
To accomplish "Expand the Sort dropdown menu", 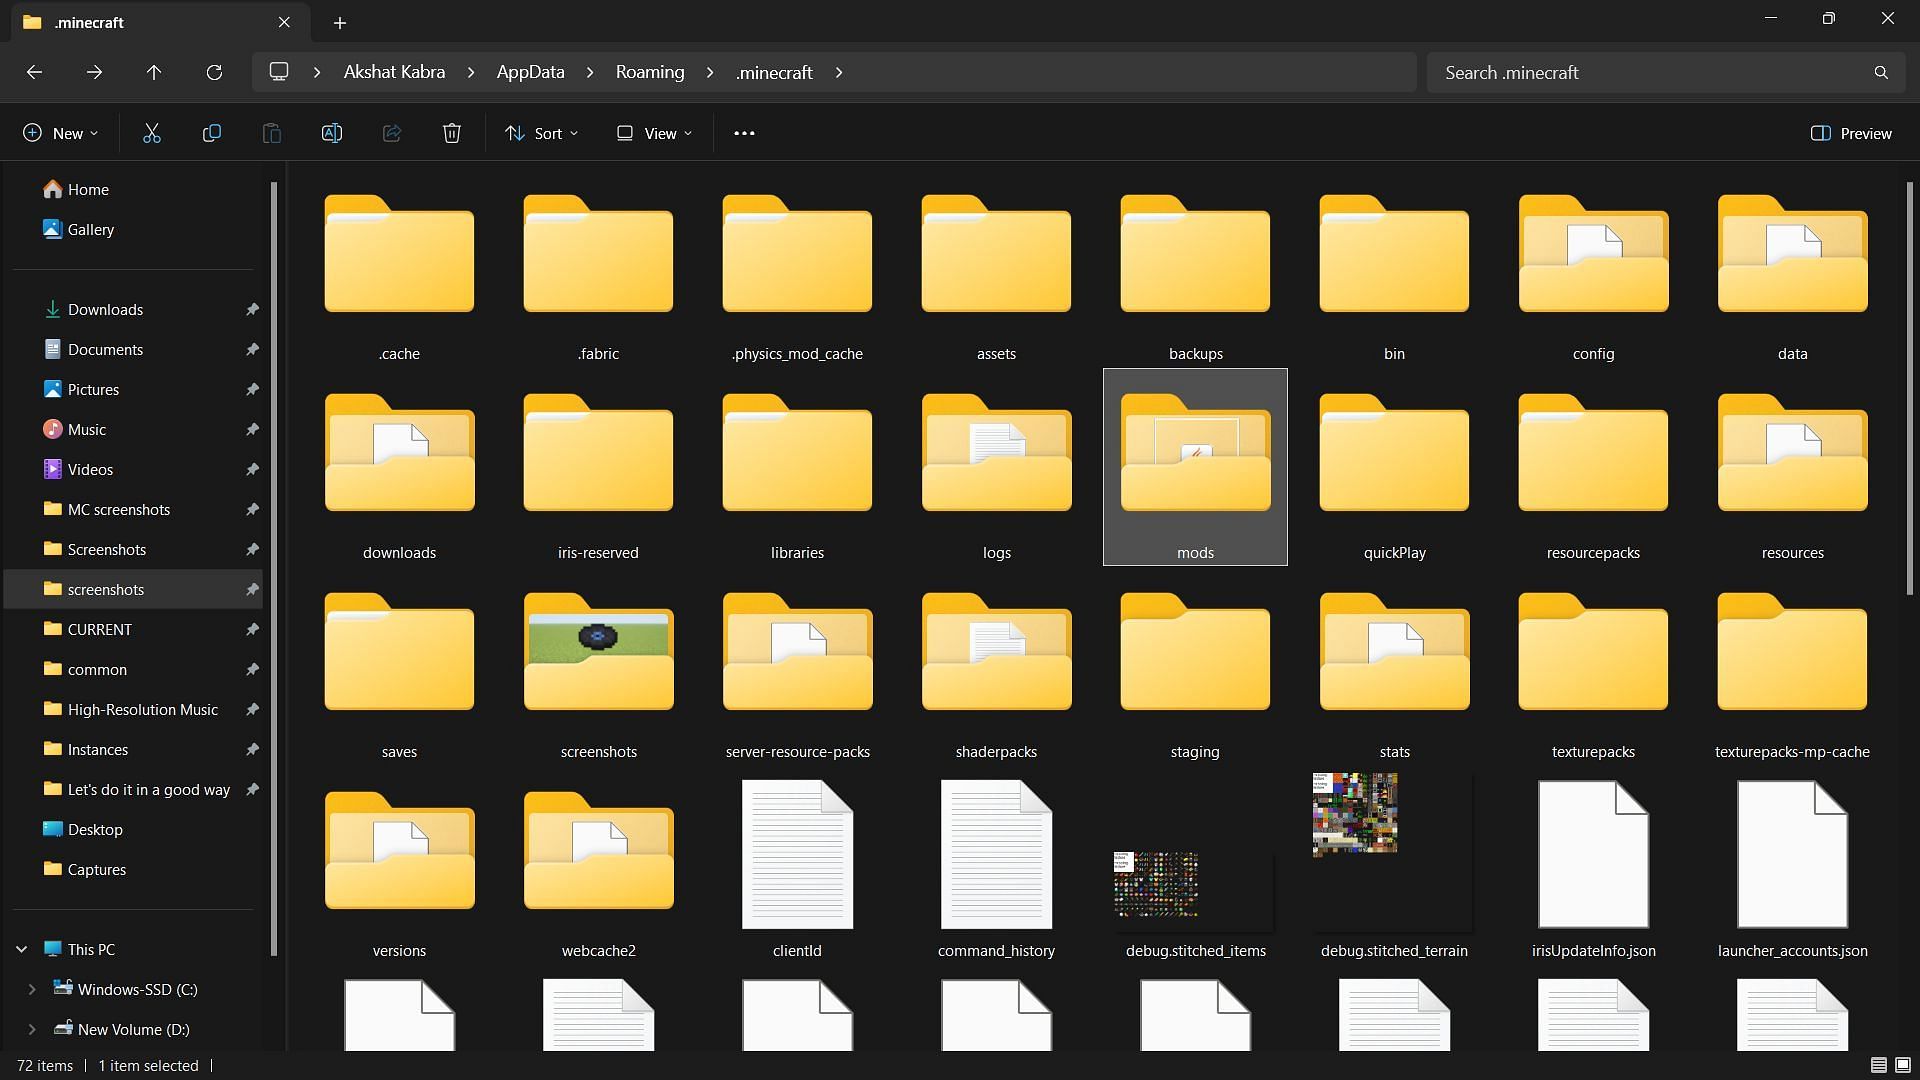I will [x=543, y=132].
